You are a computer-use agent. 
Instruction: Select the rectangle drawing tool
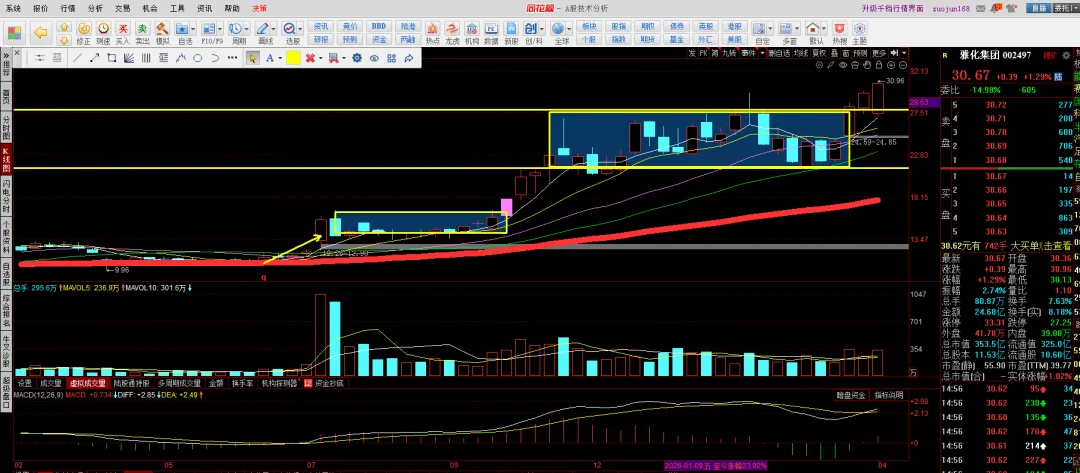111,58
